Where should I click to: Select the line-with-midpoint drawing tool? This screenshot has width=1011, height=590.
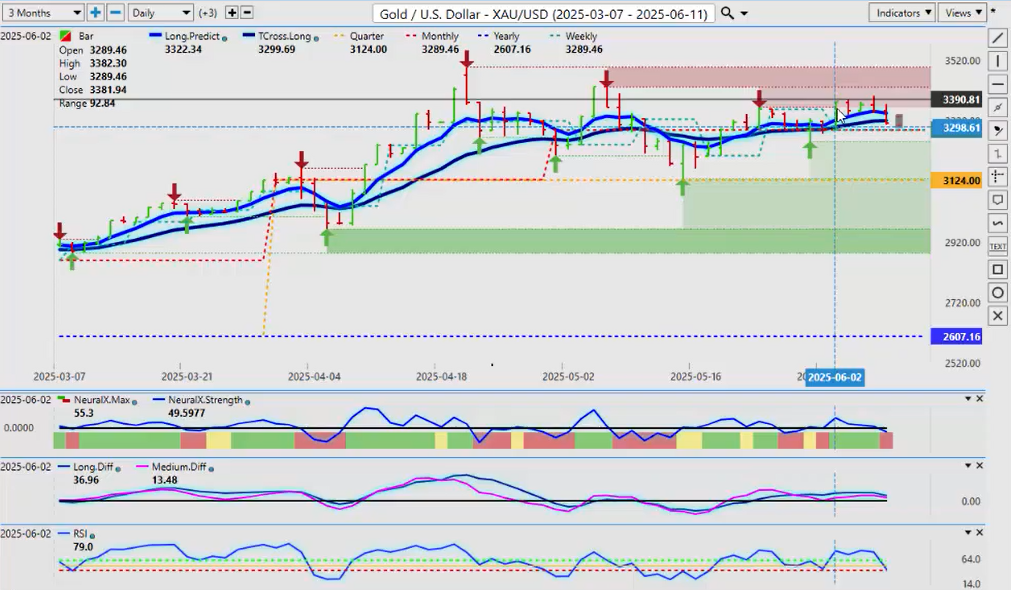997,108
